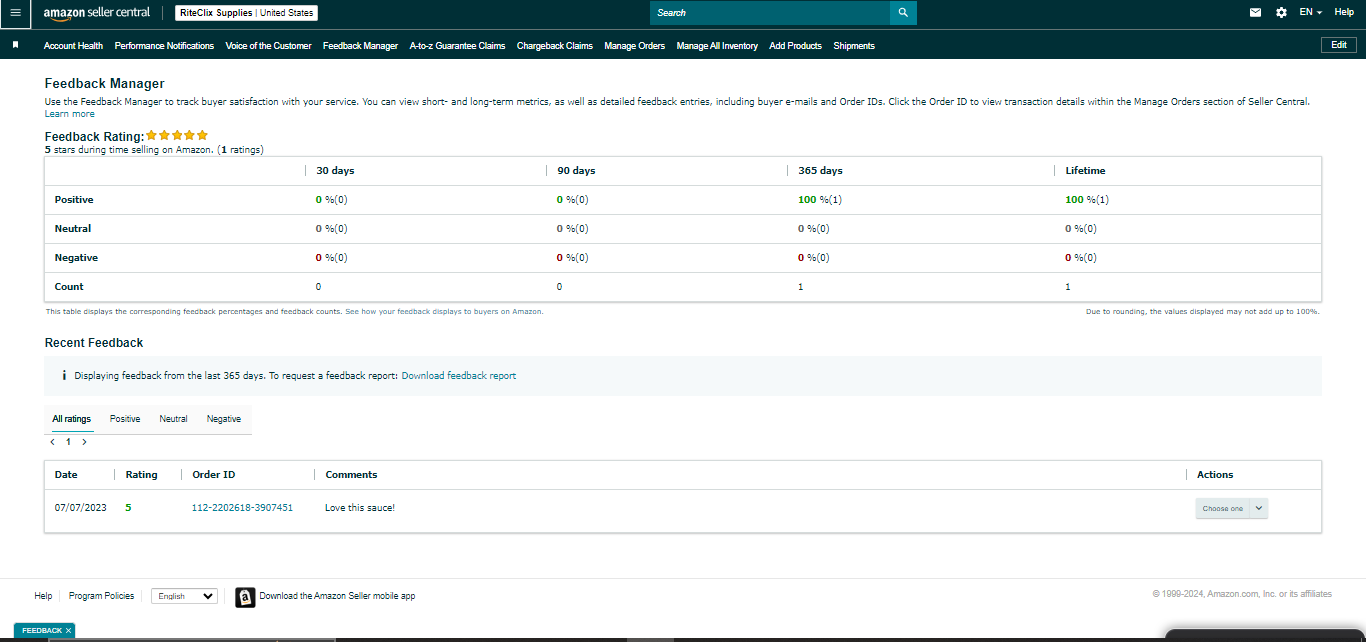
Task: Close the FEEDBACK tab with X
Action: 68,631
